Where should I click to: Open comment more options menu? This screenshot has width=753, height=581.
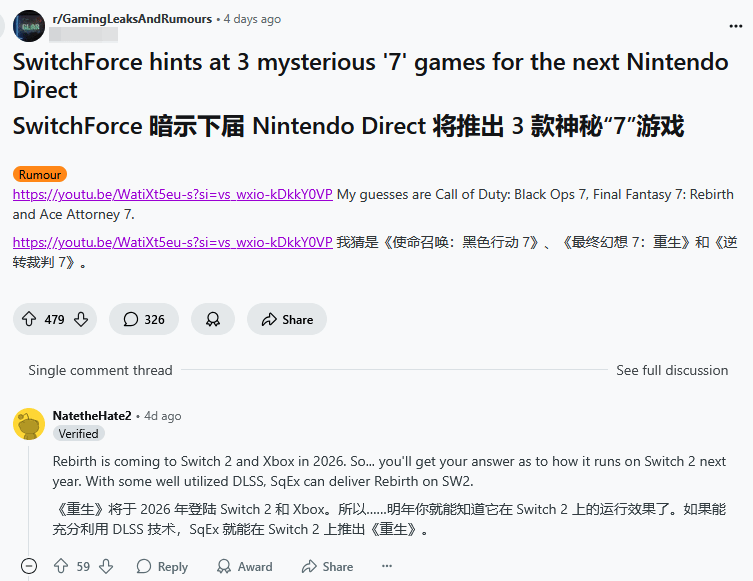[x=387, y=566]
